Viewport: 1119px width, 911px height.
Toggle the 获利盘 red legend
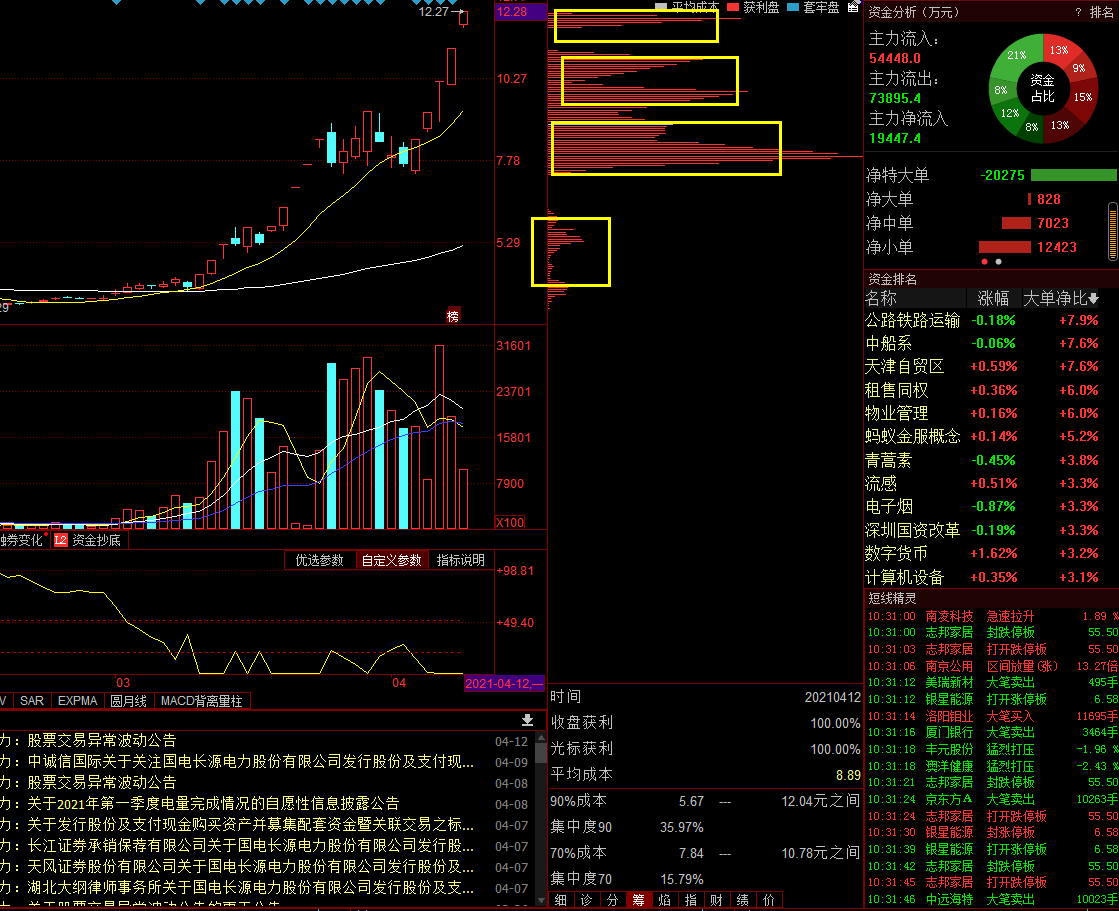(752, 7)
